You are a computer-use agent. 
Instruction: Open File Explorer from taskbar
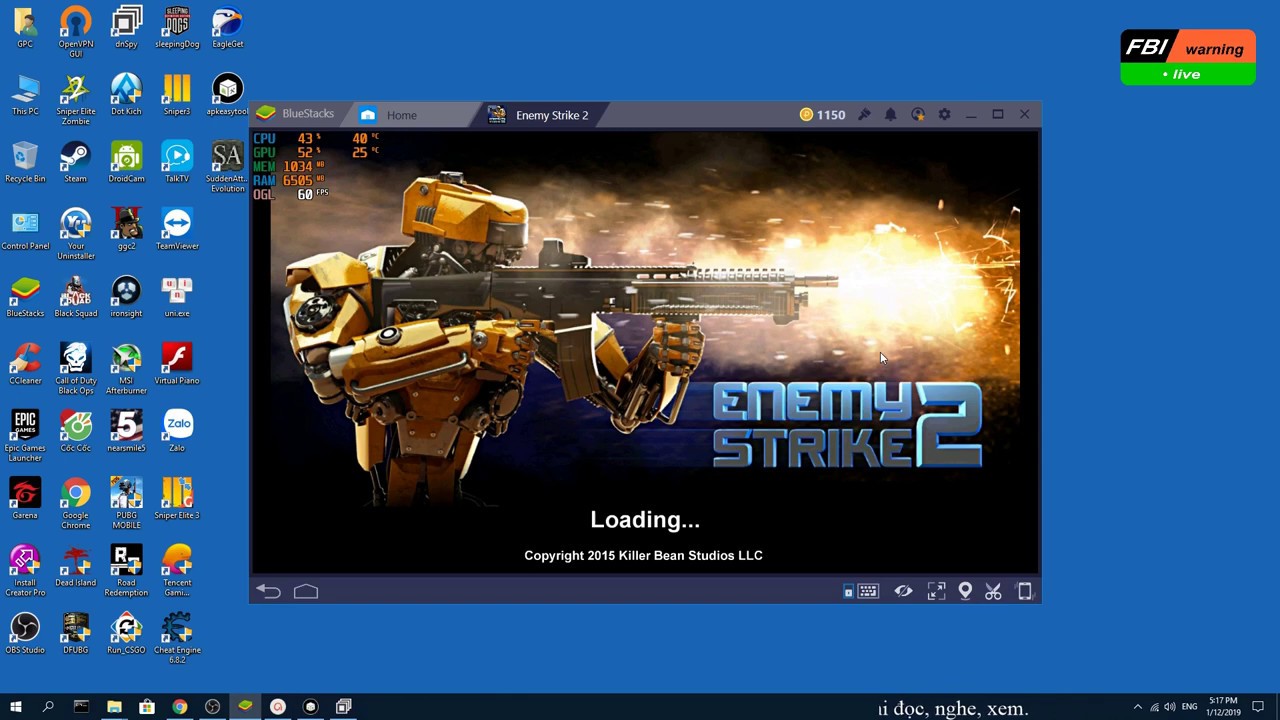click(114, 707)
